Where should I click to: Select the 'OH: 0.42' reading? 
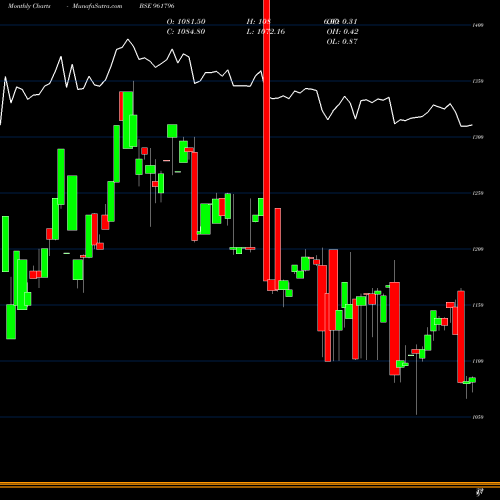[x=342, y=31]
